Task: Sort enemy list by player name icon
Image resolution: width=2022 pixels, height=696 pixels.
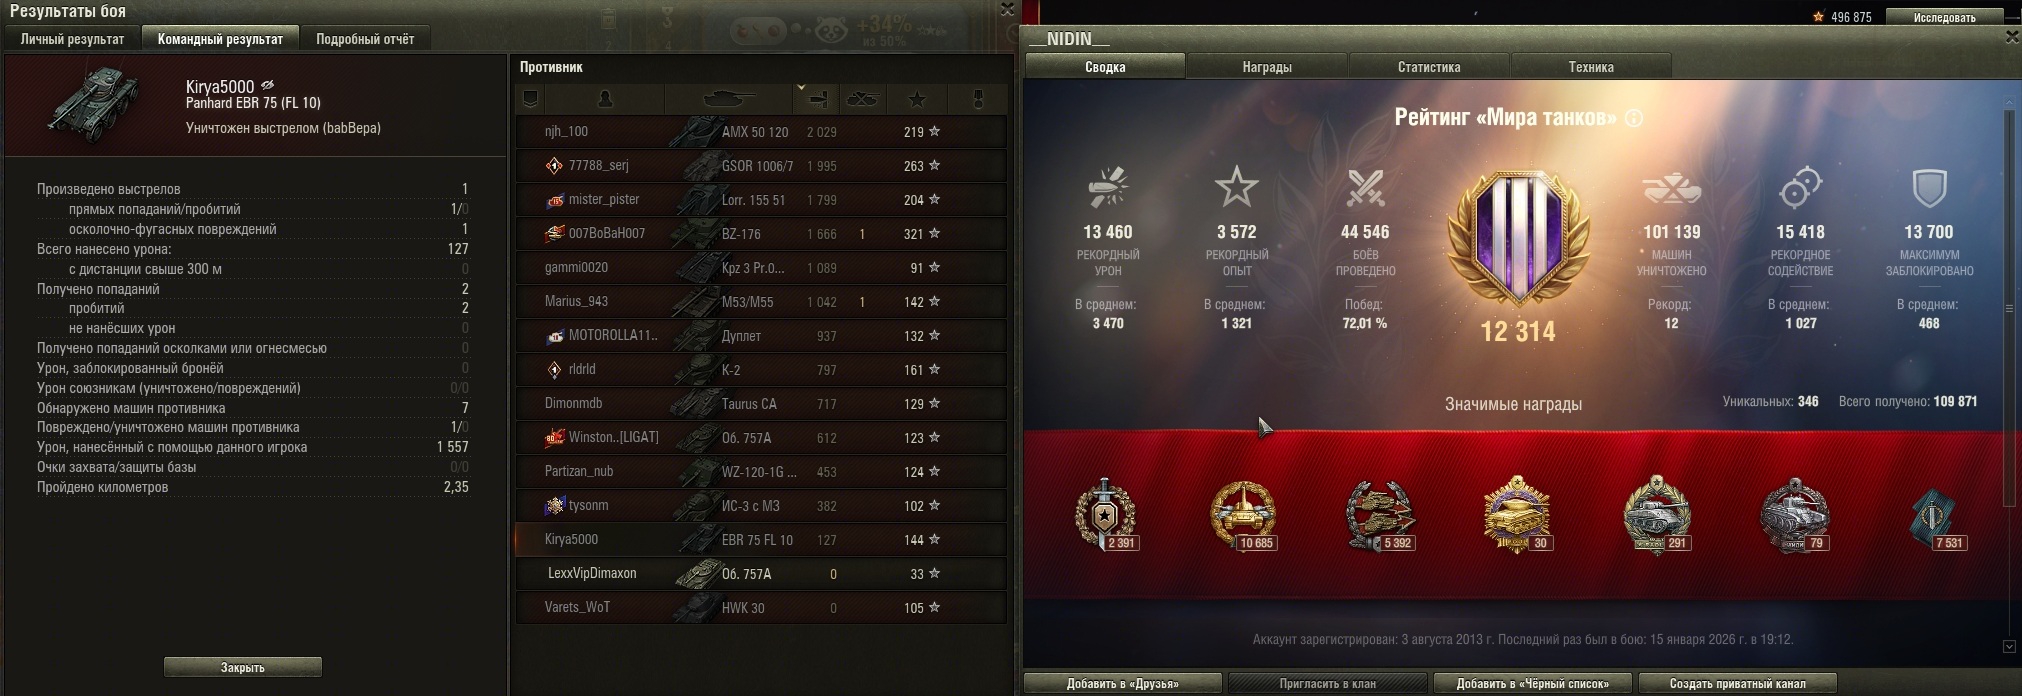Action: pos(604,99)
